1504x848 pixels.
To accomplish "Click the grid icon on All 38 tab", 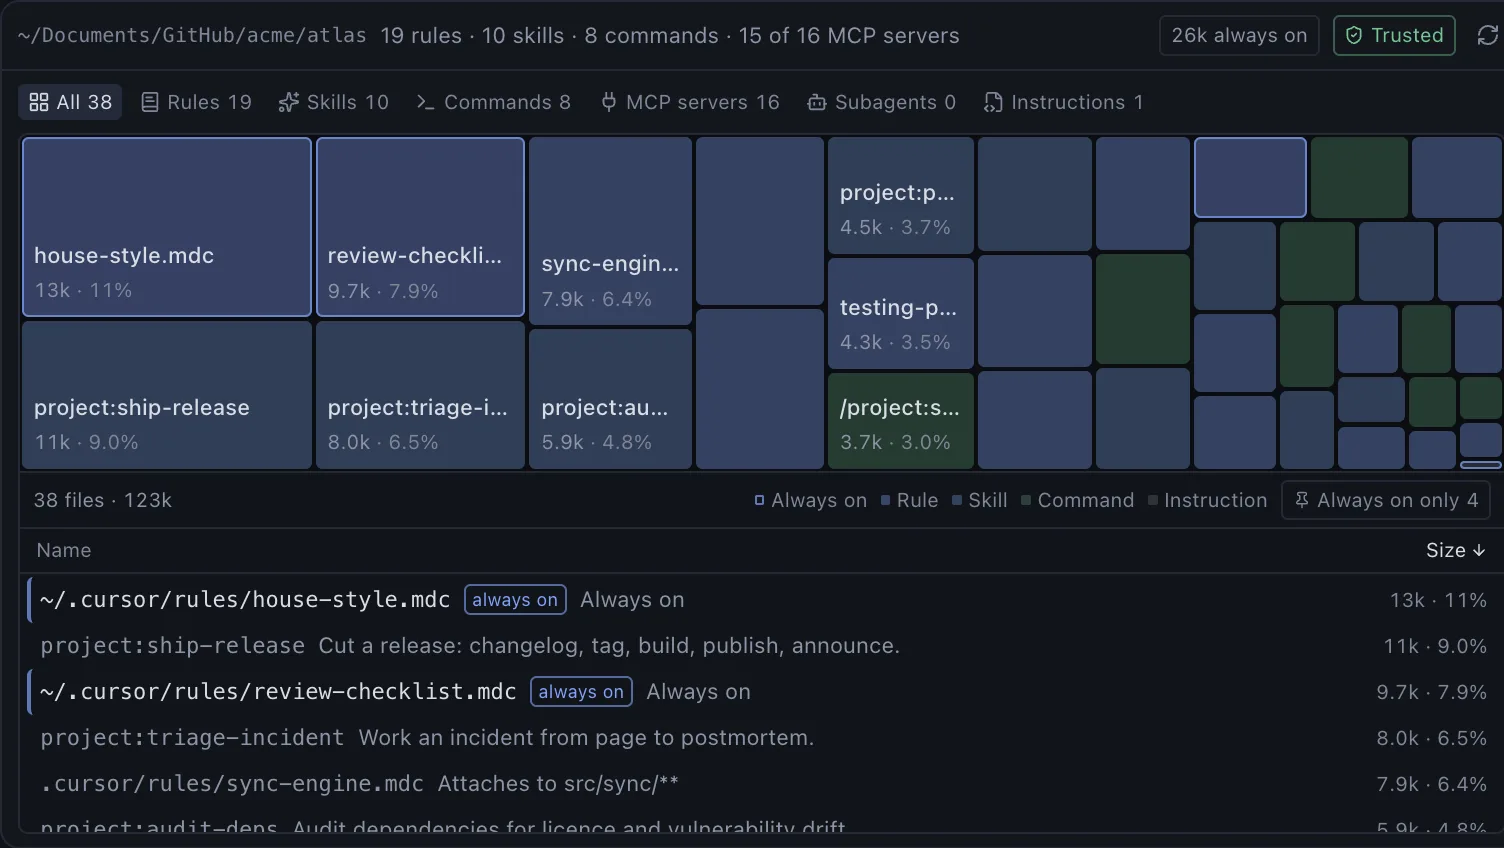I will coord(39,102).
